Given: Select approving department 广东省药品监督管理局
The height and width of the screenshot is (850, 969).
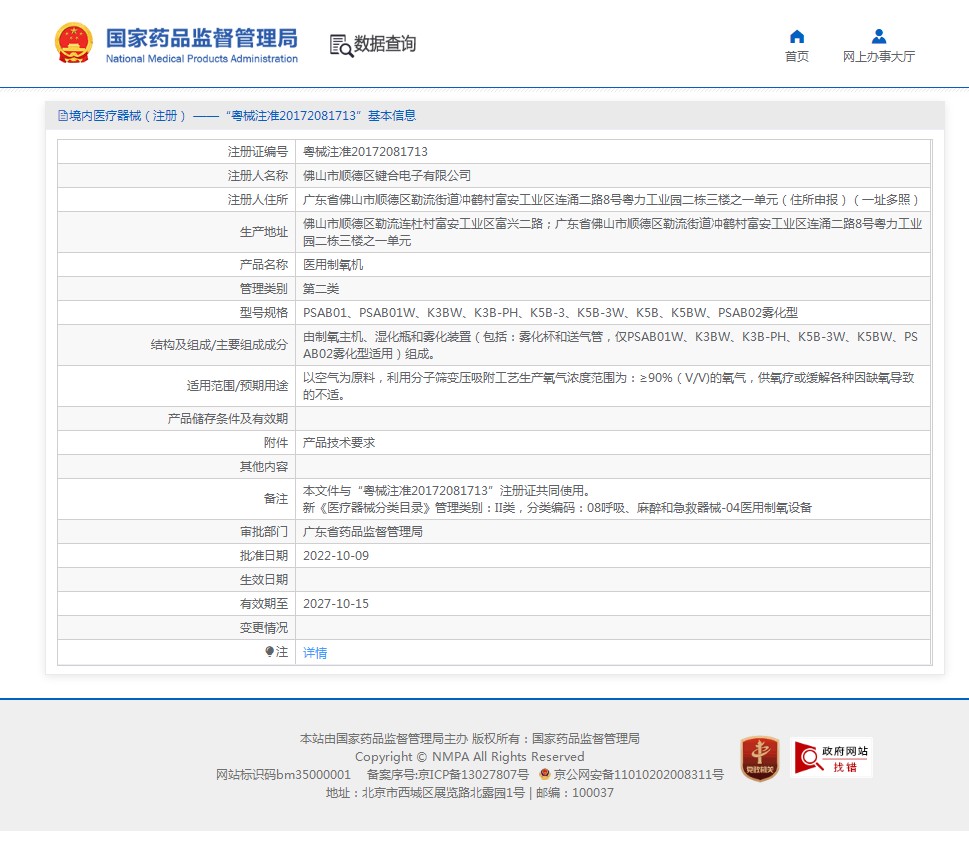Looking at the screenshot, I should click(363, 532).
